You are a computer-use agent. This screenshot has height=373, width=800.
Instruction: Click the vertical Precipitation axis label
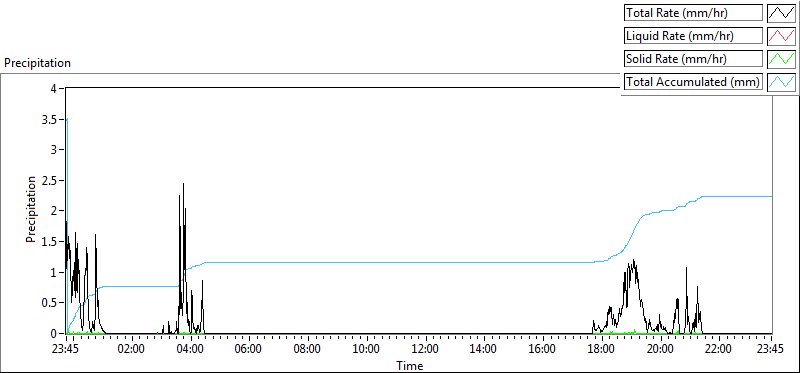click(x=31, y=209)
